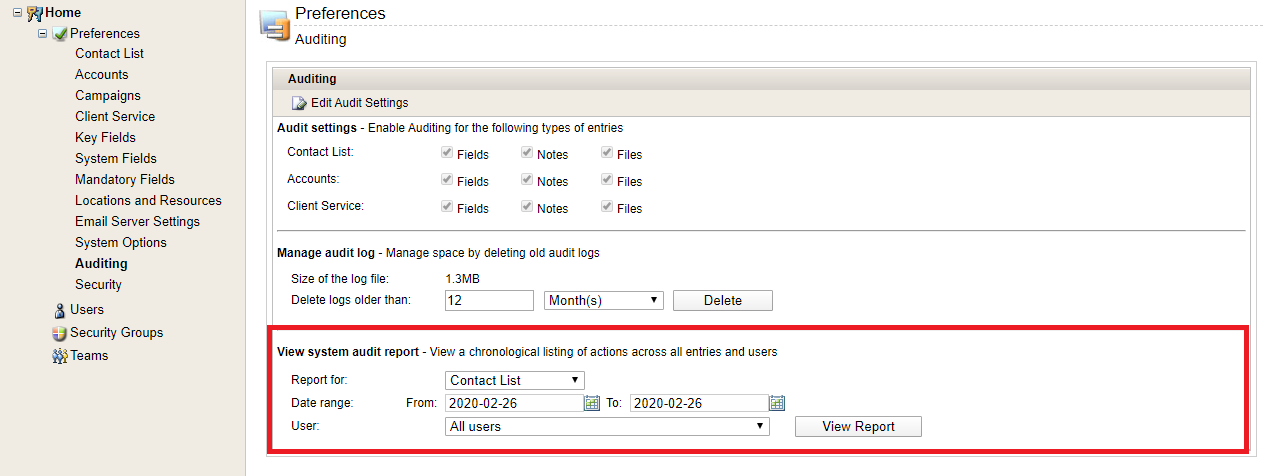
Task: Collapse the Home tree node
Action: 17,12
